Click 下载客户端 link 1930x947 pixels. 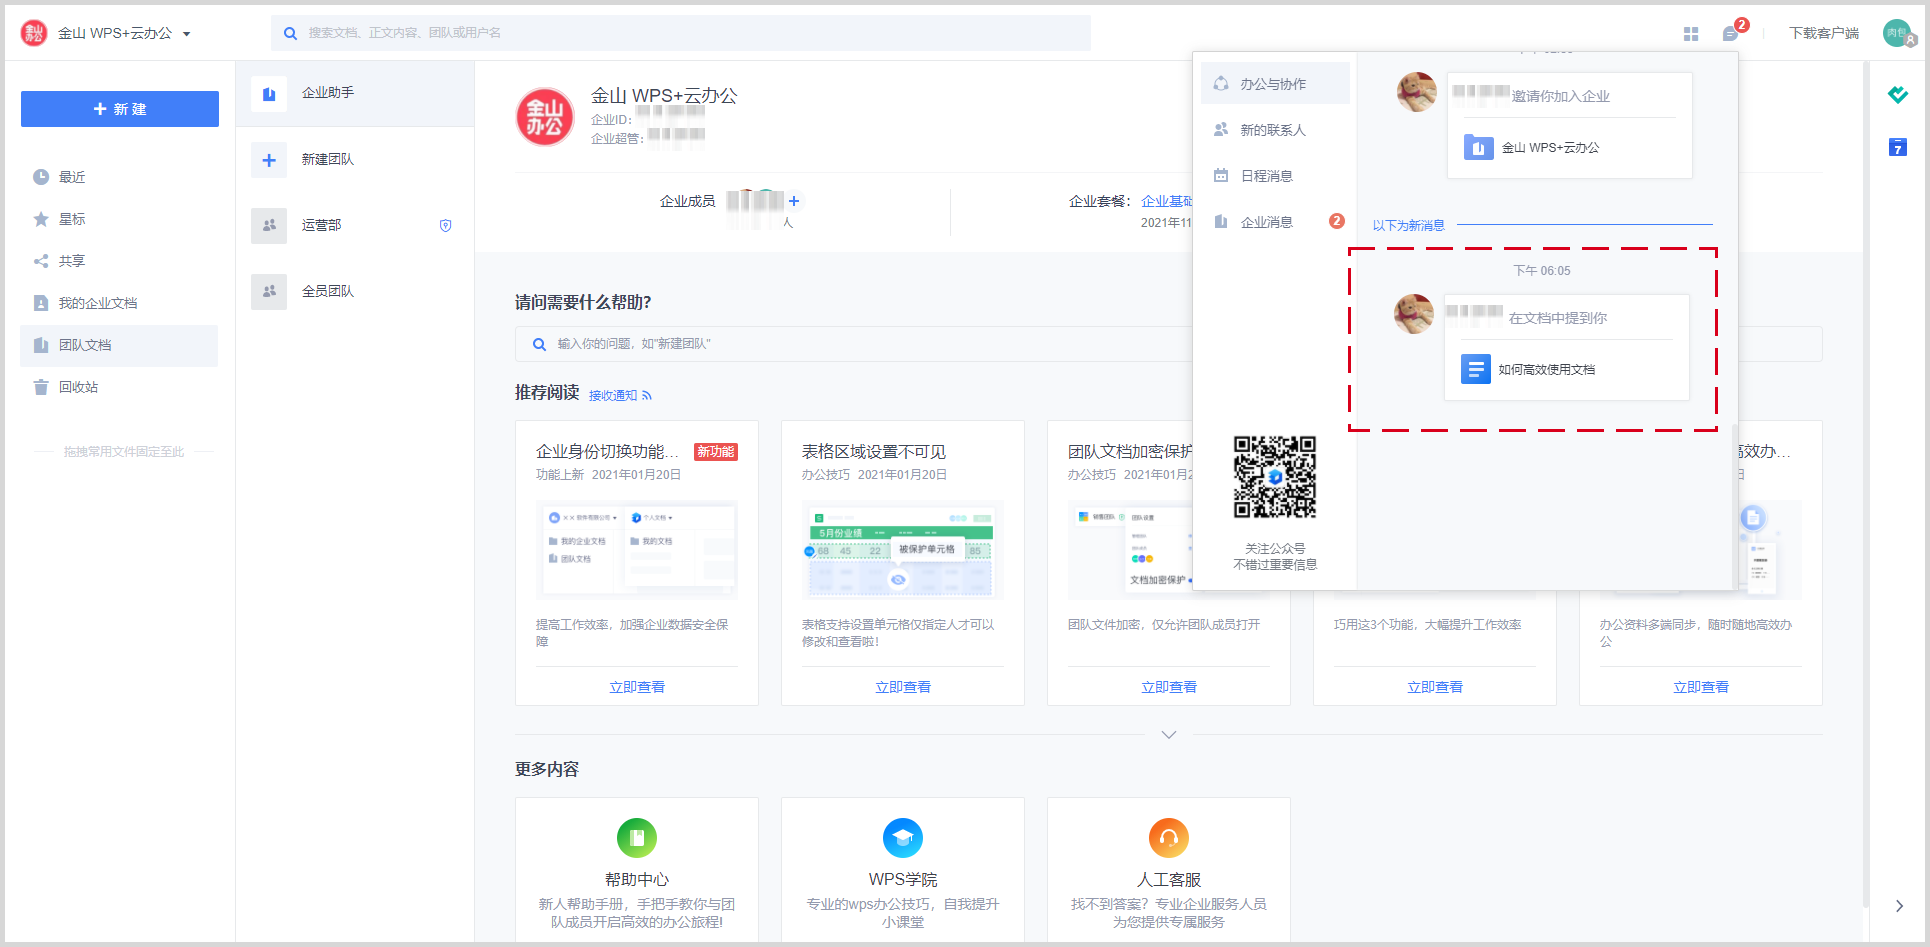[x=1824, y=33]
